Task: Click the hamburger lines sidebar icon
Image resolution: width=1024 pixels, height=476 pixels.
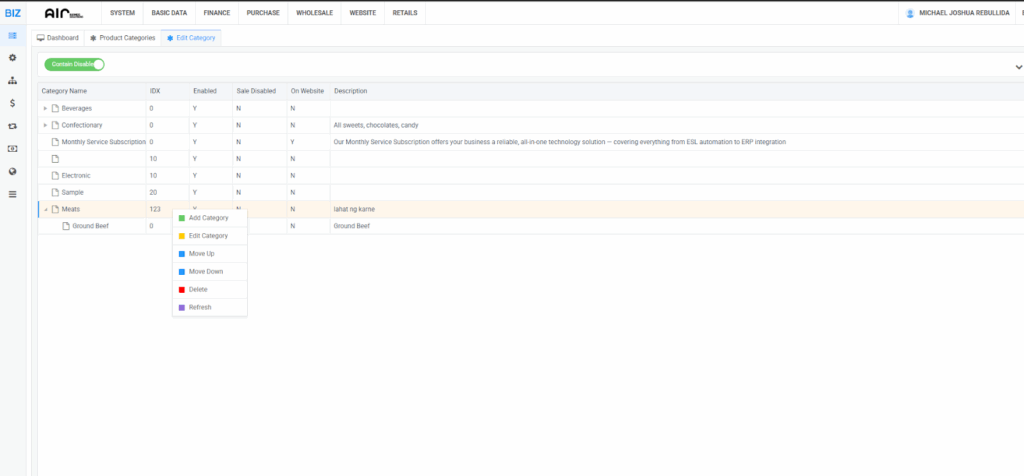Action: point(12,193)
